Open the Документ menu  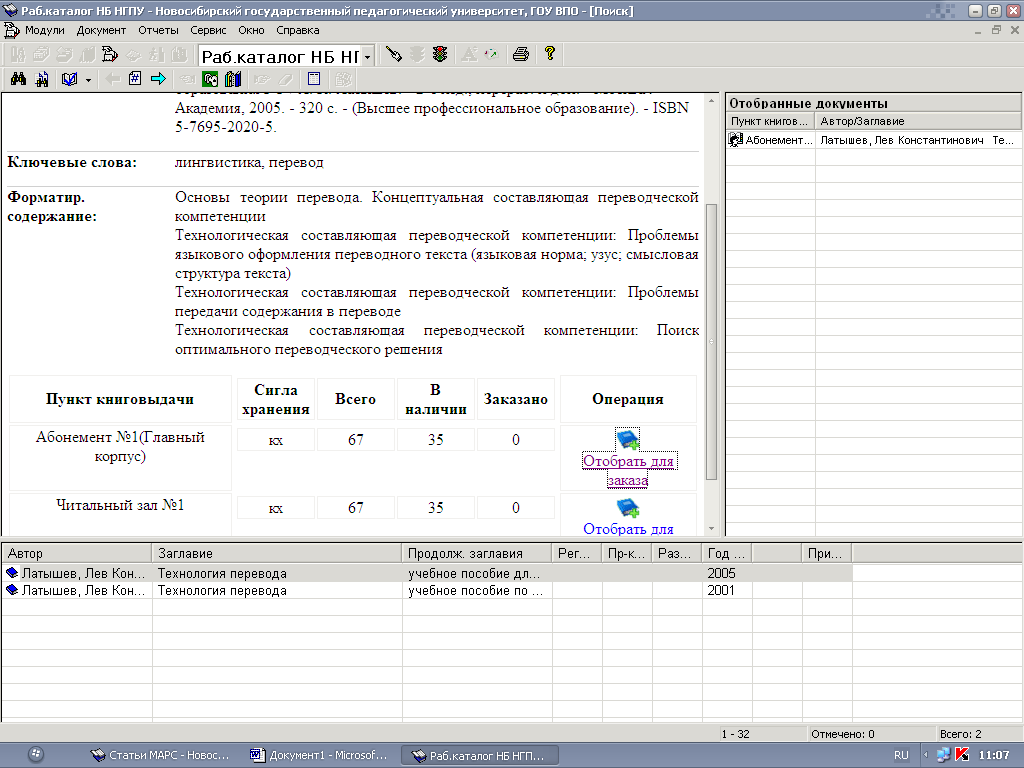pos(101,30)
